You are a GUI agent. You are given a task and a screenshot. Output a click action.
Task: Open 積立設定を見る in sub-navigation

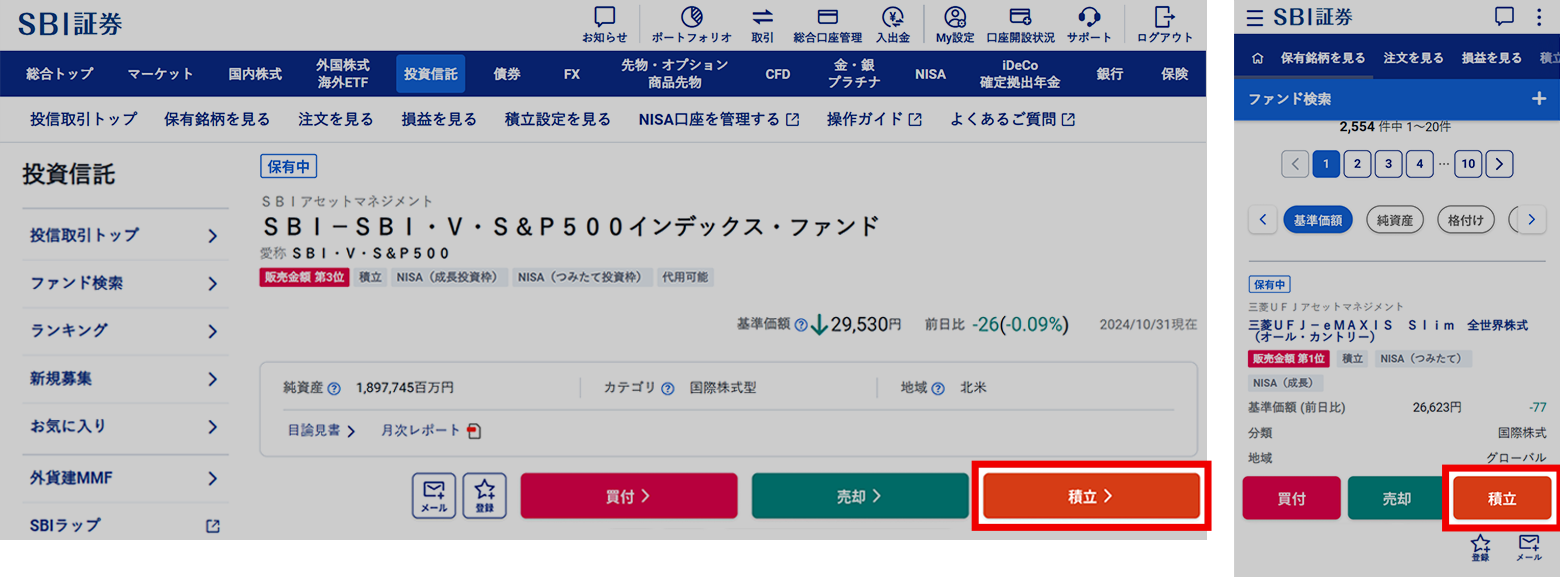(x=558, y=119)
